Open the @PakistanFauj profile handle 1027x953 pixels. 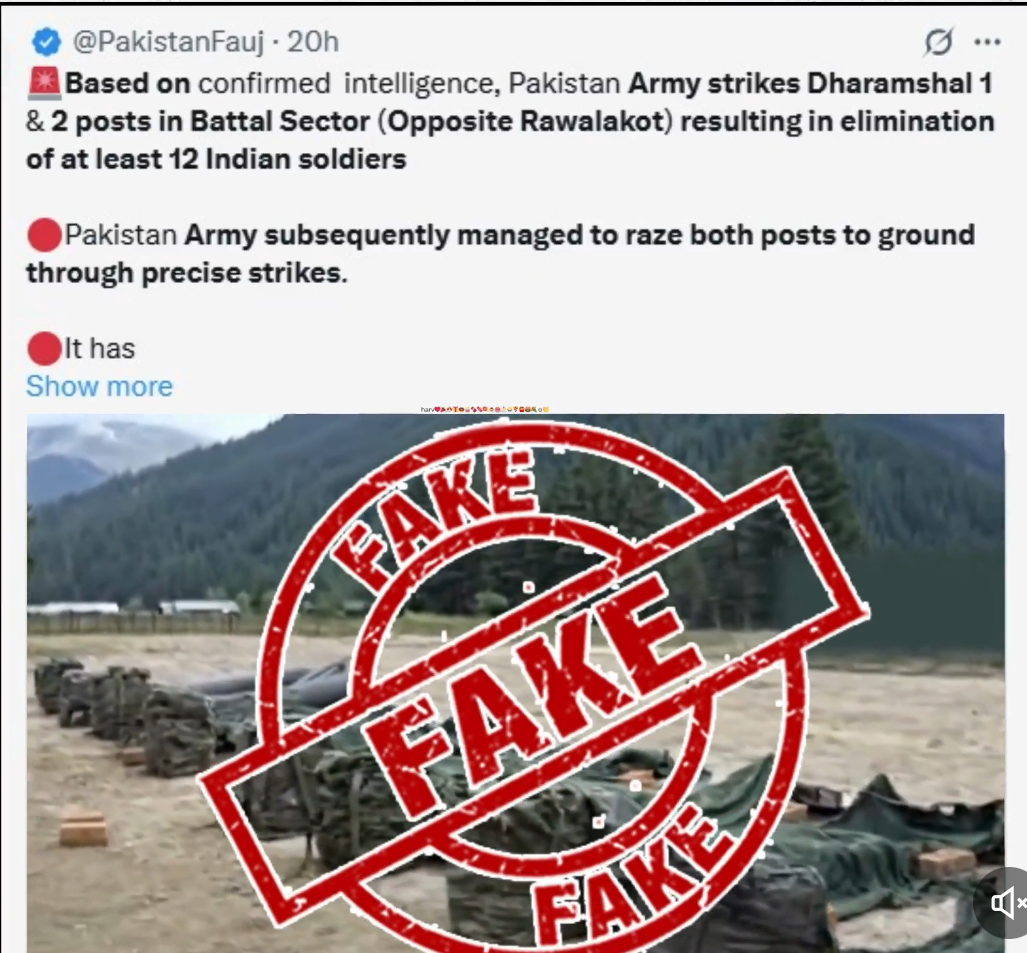tap(169, 42)
